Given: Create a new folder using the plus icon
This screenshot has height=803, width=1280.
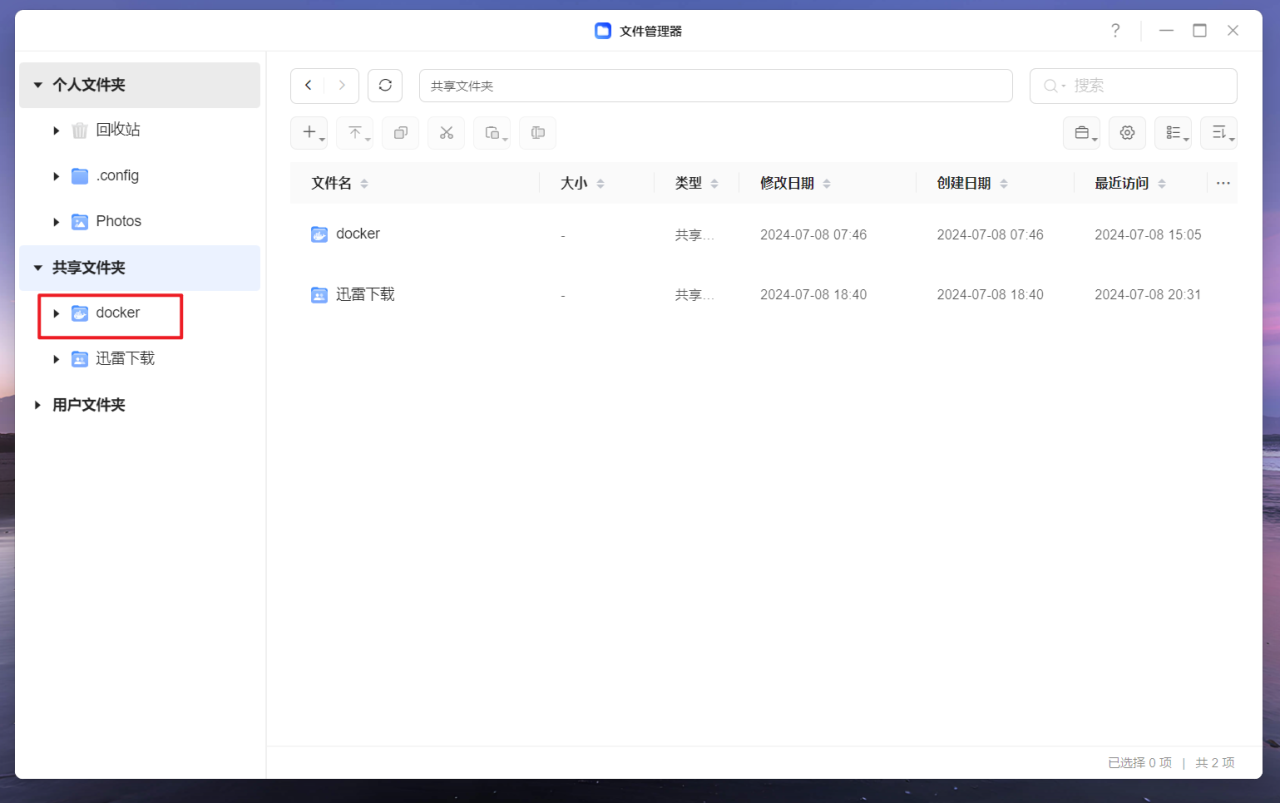Looking at the screenshot, I should (308, 132).
